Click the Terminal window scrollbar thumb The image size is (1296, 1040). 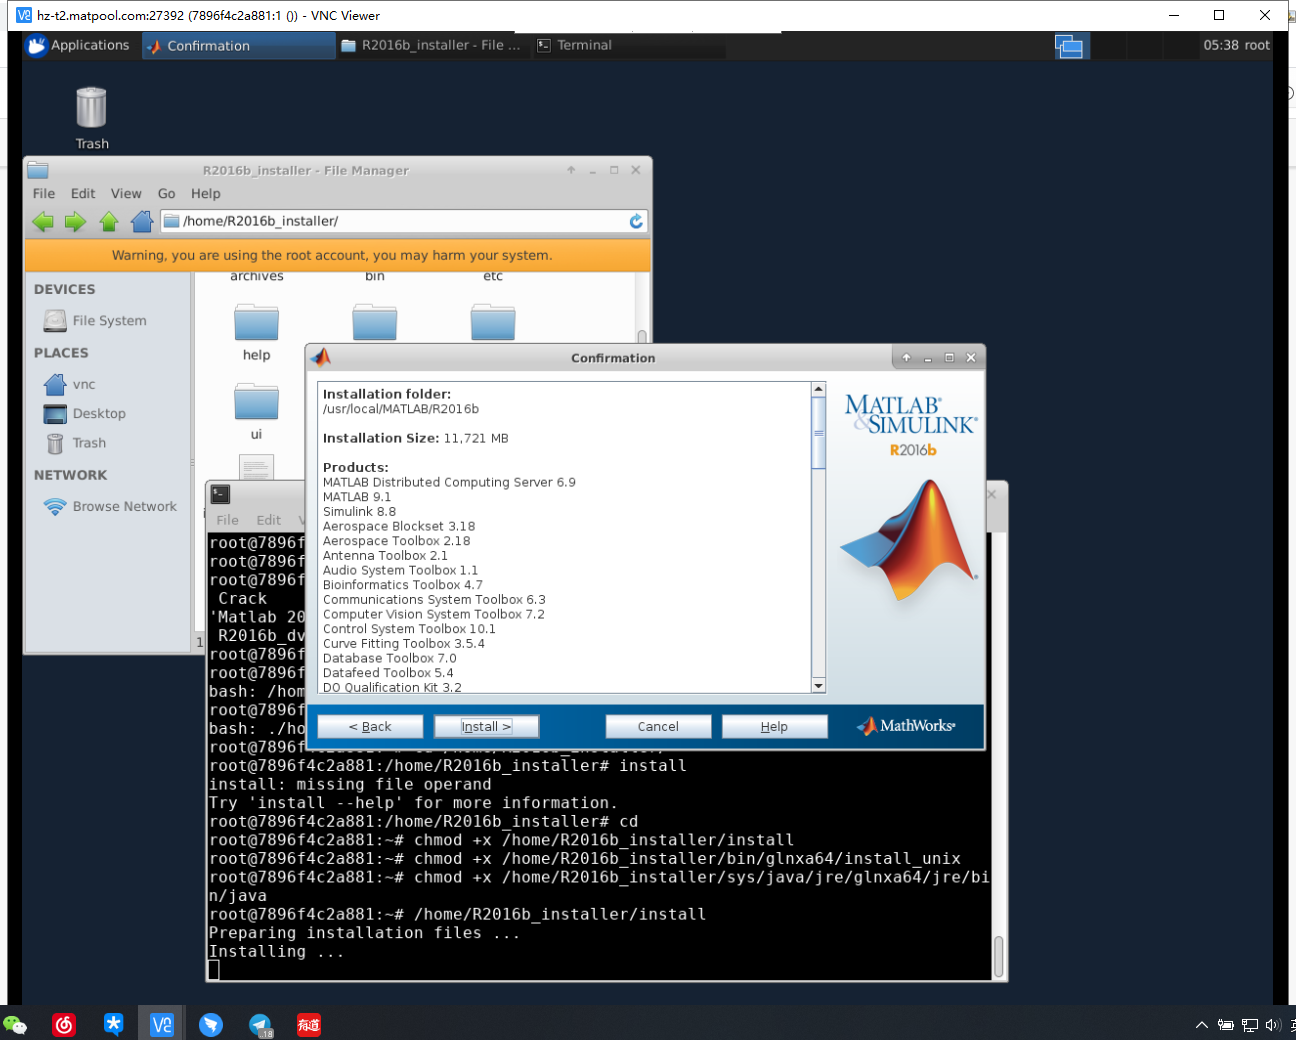(x=998, y=956)
